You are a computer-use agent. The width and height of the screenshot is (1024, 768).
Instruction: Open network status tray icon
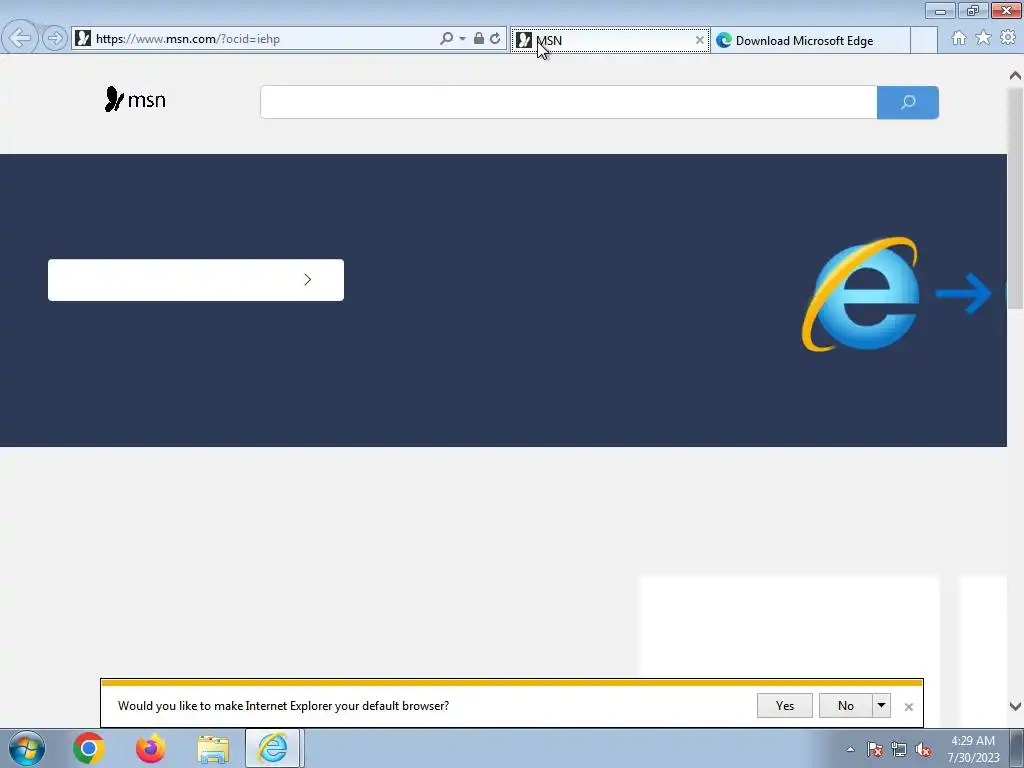[x=899, y=749]
